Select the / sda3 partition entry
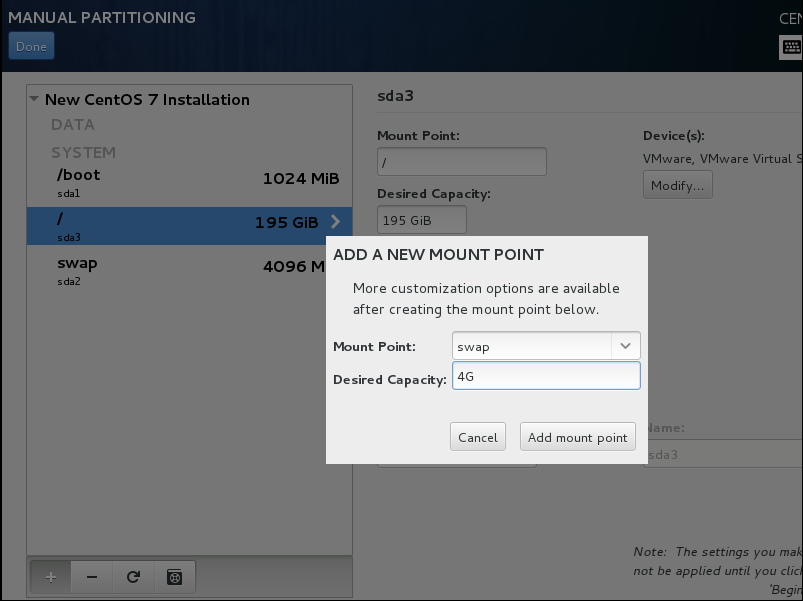This screenshot has width=803, height=601. [180, 224]
